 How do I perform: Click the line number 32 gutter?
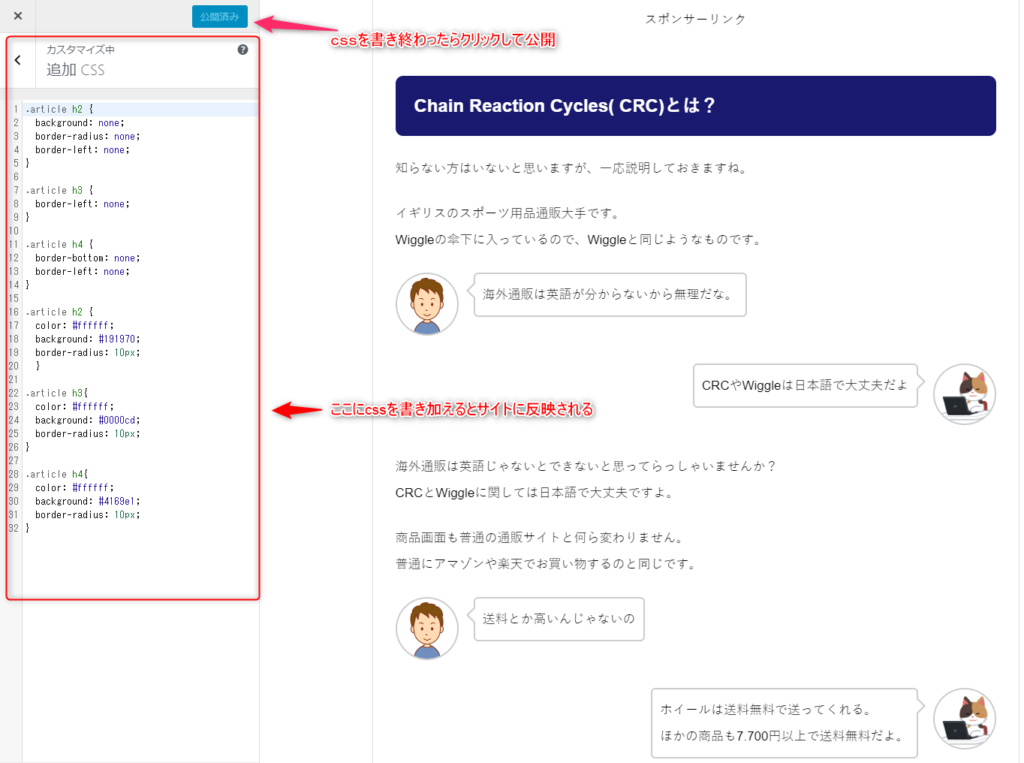(14, 528)
